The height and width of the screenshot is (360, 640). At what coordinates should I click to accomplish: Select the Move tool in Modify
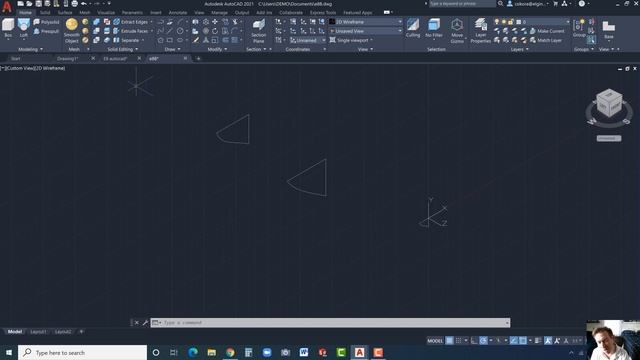click(x=215, y=22)
